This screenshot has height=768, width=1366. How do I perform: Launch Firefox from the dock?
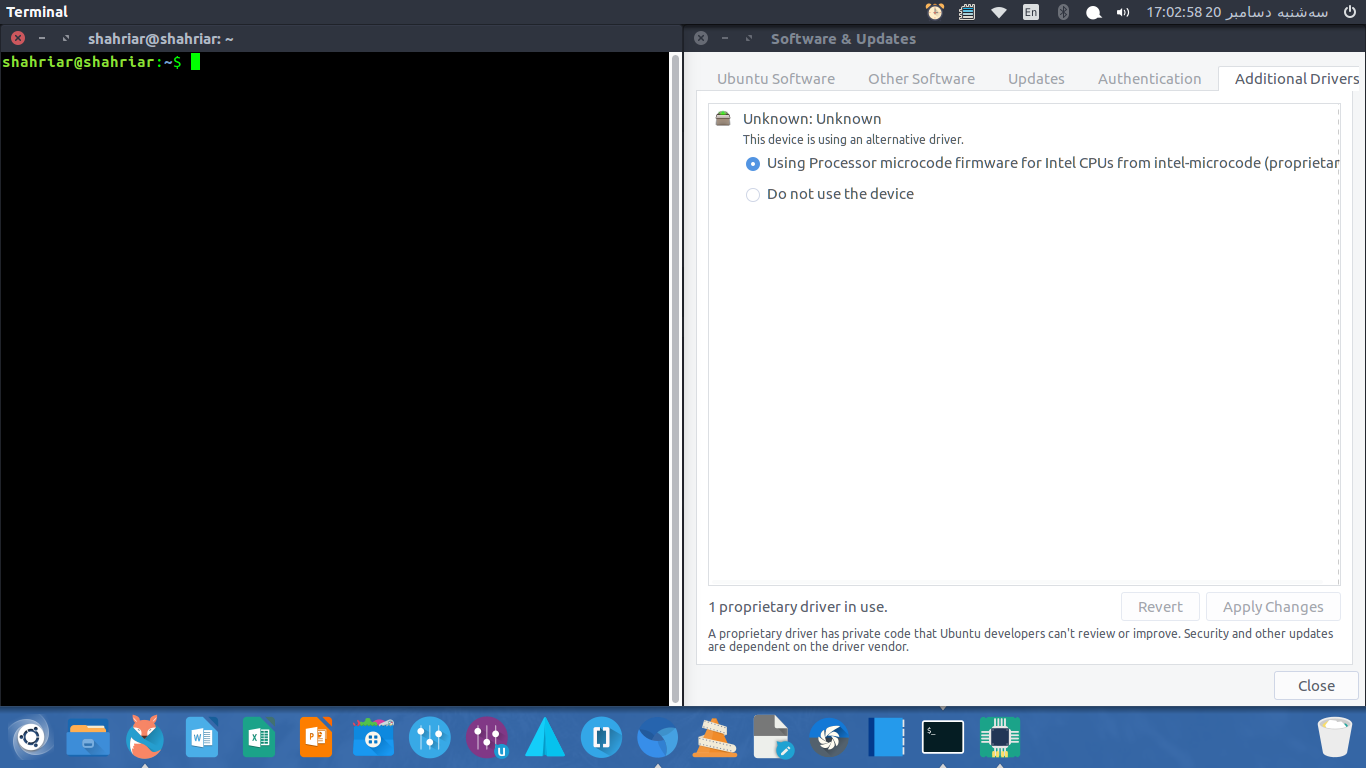145,738
